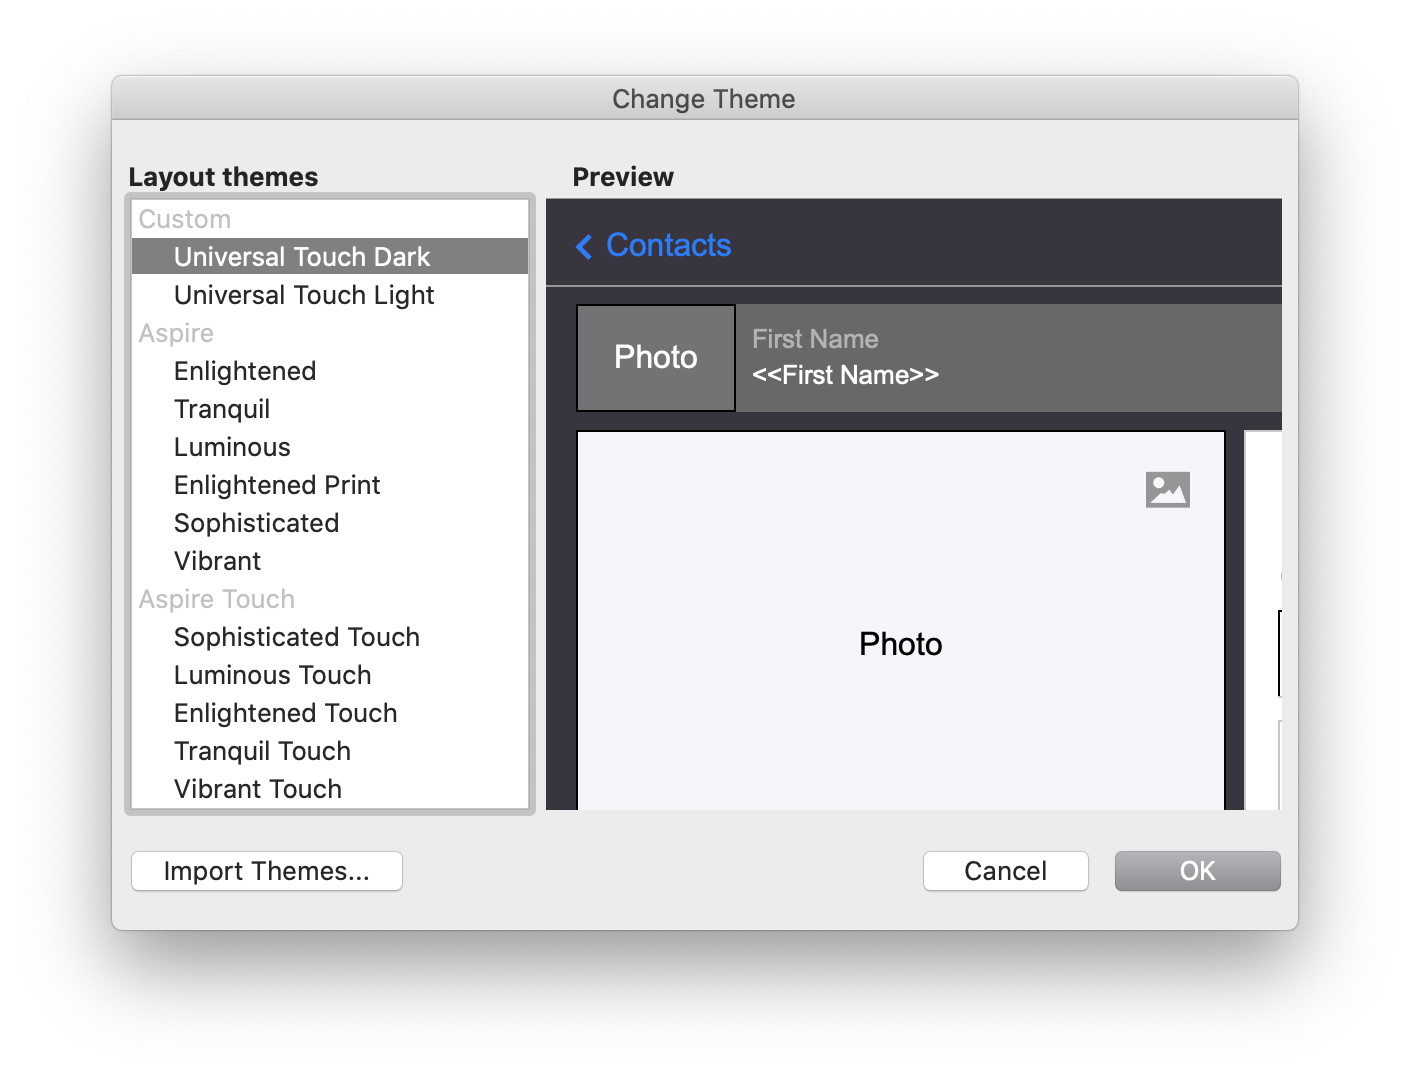Select the Vibrant theme
The height and width of the screenshot is (1078, 1410).
click(217, 561)
